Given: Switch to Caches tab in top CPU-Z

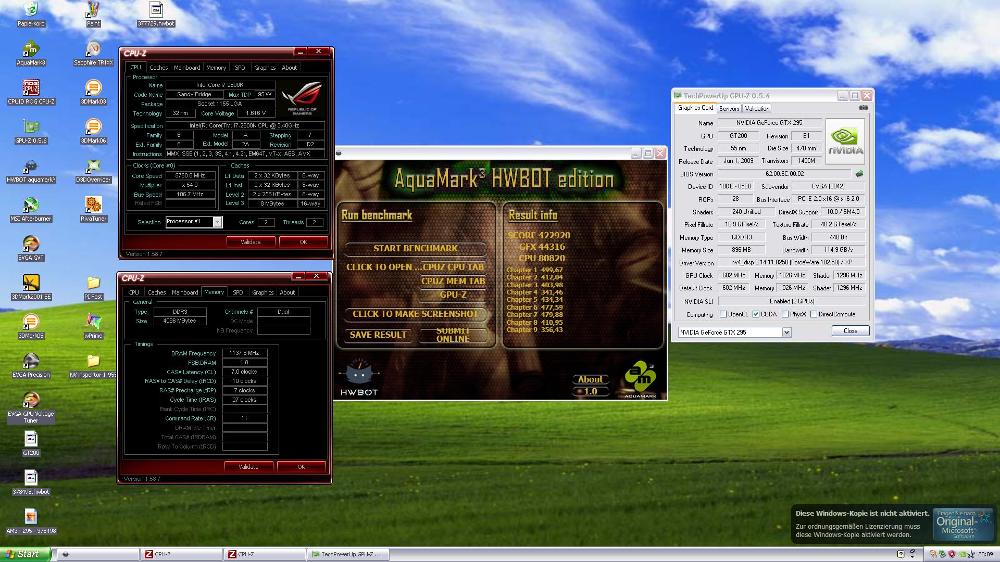Looking at the screenshot, I should (x=158, y=68).
